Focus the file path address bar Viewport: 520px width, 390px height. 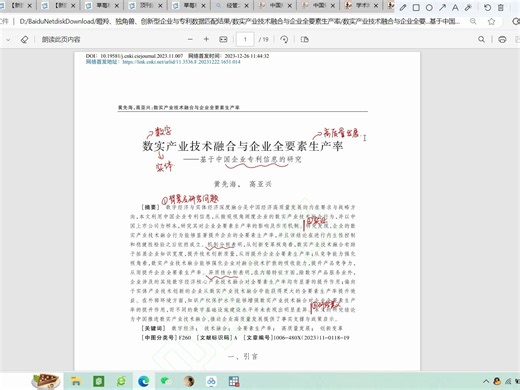point(240,21)
